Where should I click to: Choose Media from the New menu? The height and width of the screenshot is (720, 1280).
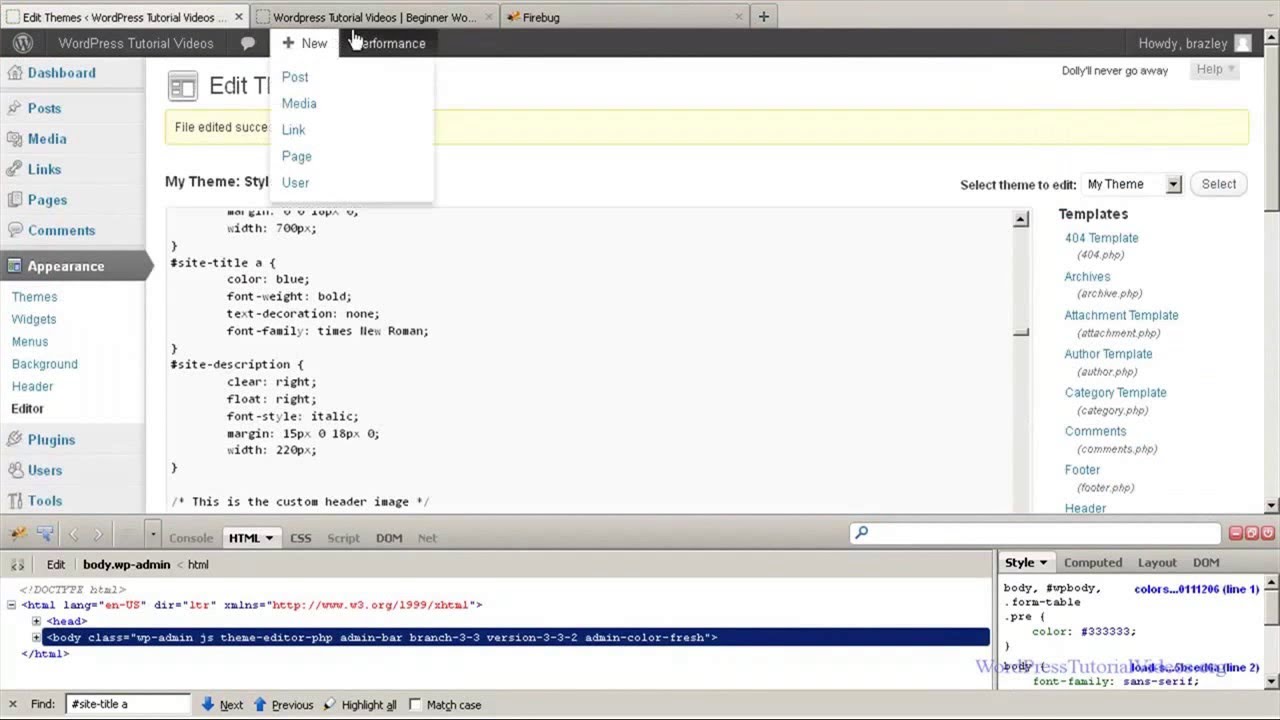(299, 103)
